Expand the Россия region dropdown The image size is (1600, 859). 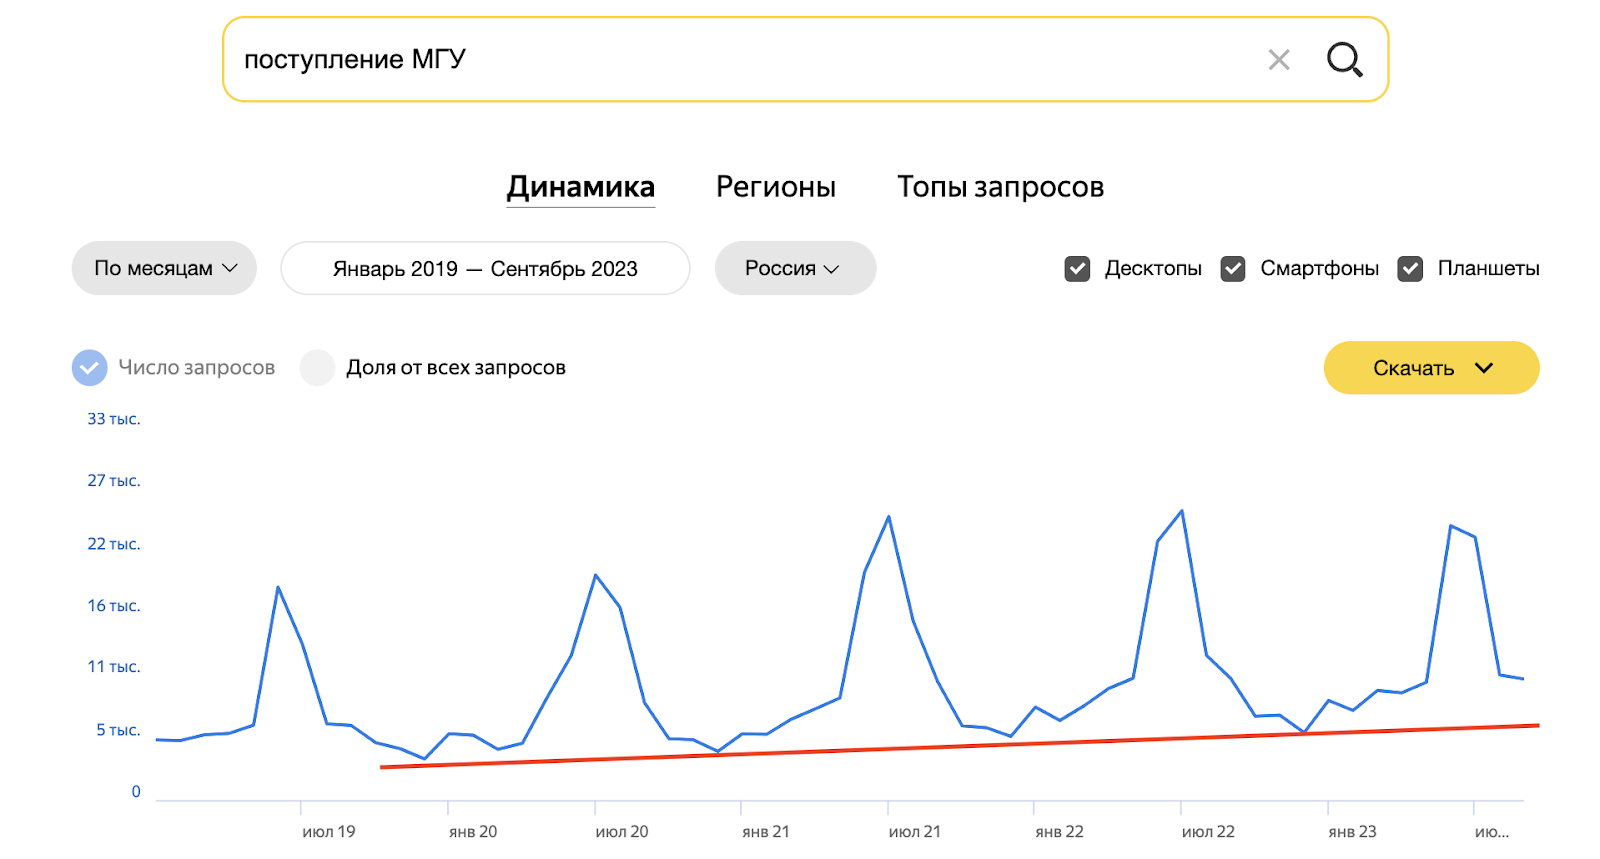795,268
